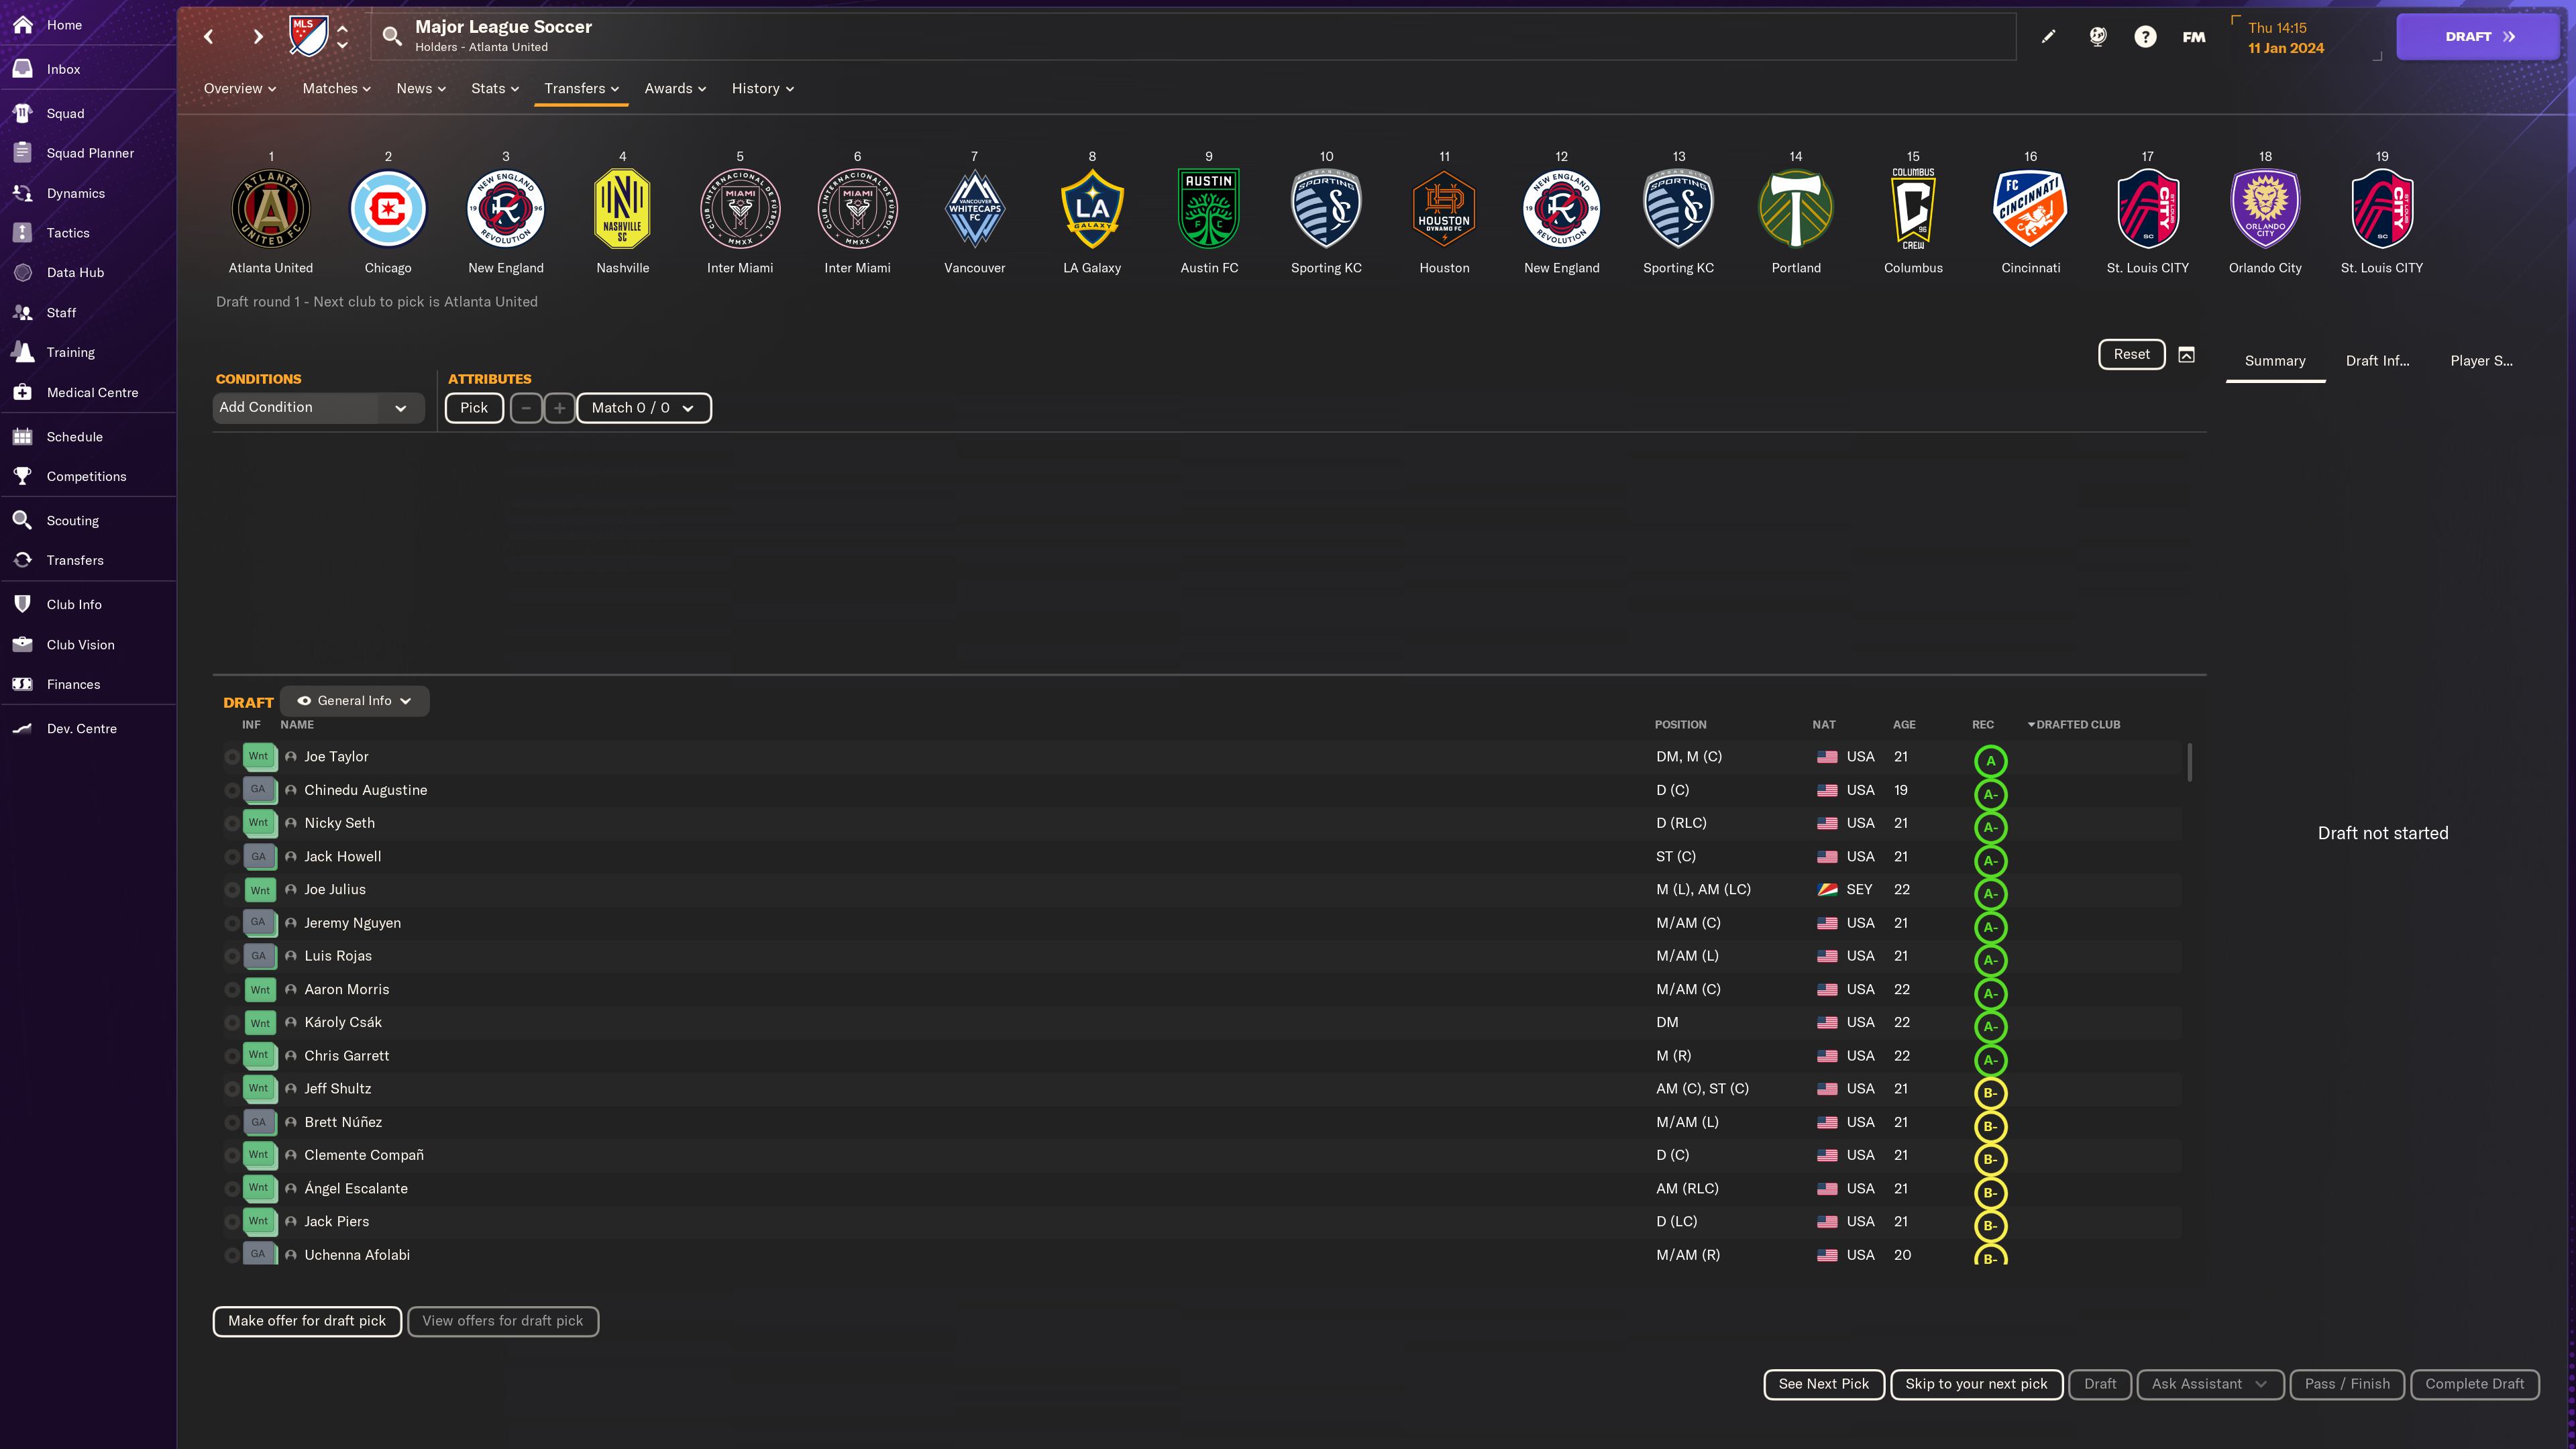Click the pencil edit icon
The height and width of the screenshot is (1449, 2576).
tap(2048, 37)
